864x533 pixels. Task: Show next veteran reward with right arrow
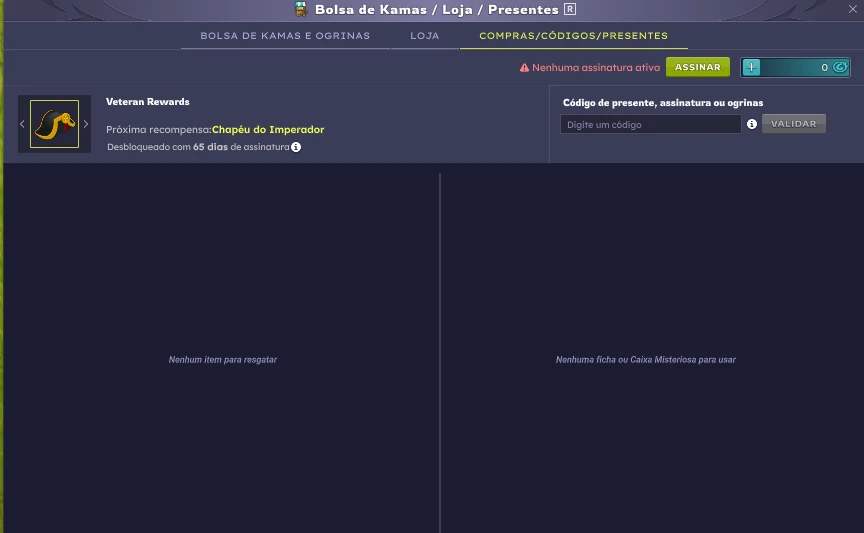coord(86,124)
